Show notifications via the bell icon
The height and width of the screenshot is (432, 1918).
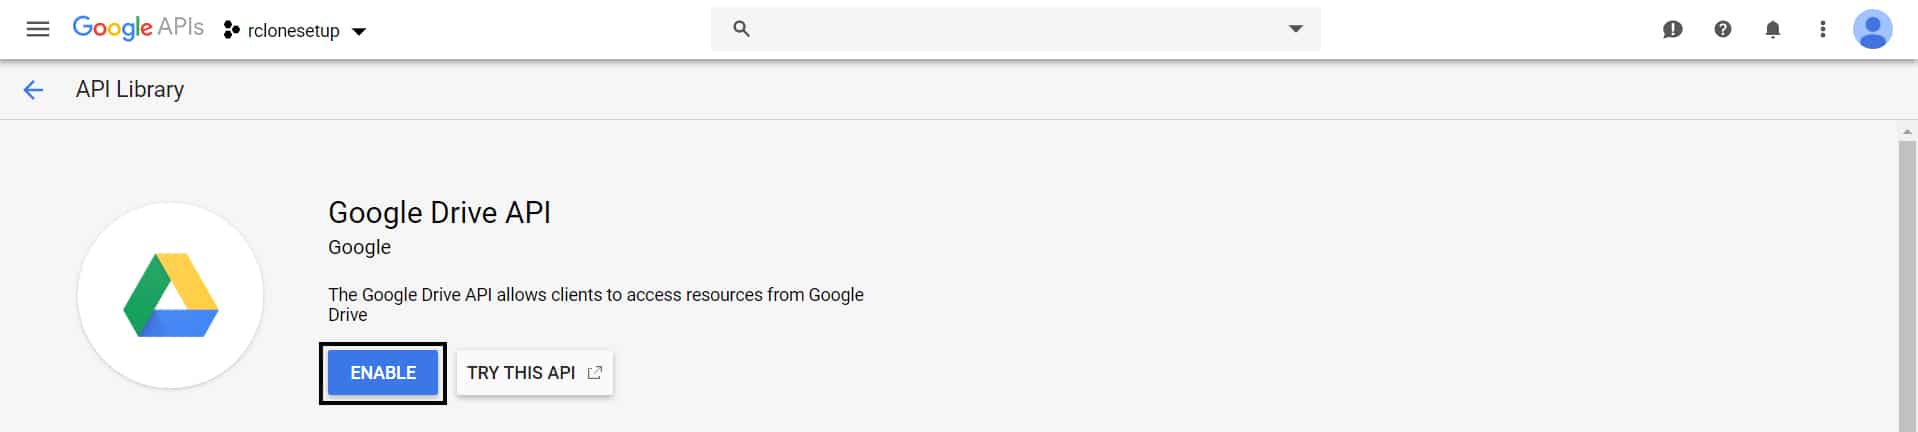pyautogui.click(x=1772, y=29)
